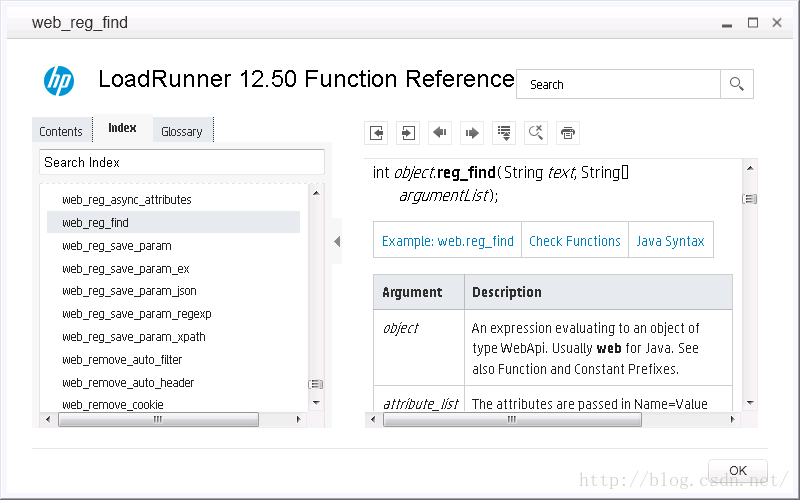Switch to the Contents tab

pyautogui.click(x=61, y=132)
